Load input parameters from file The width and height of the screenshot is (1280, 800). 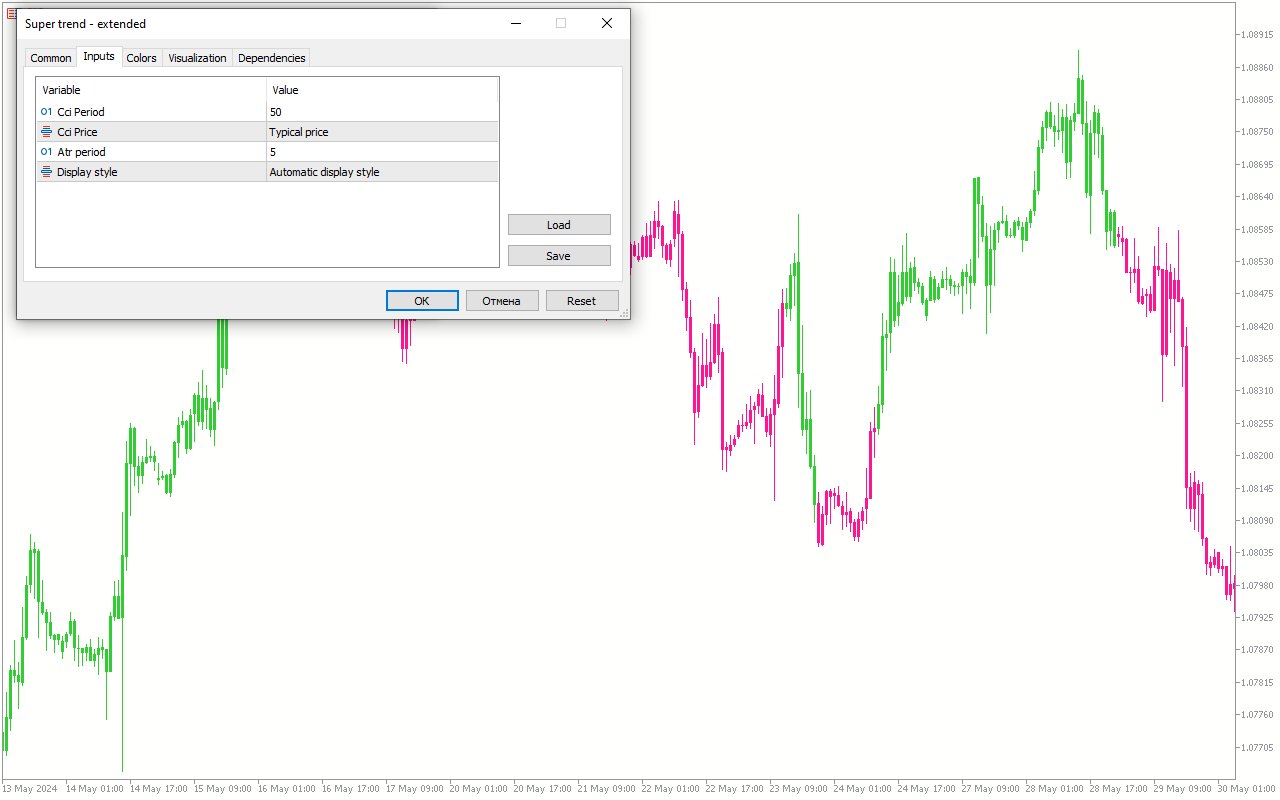(x=559, y=225)
